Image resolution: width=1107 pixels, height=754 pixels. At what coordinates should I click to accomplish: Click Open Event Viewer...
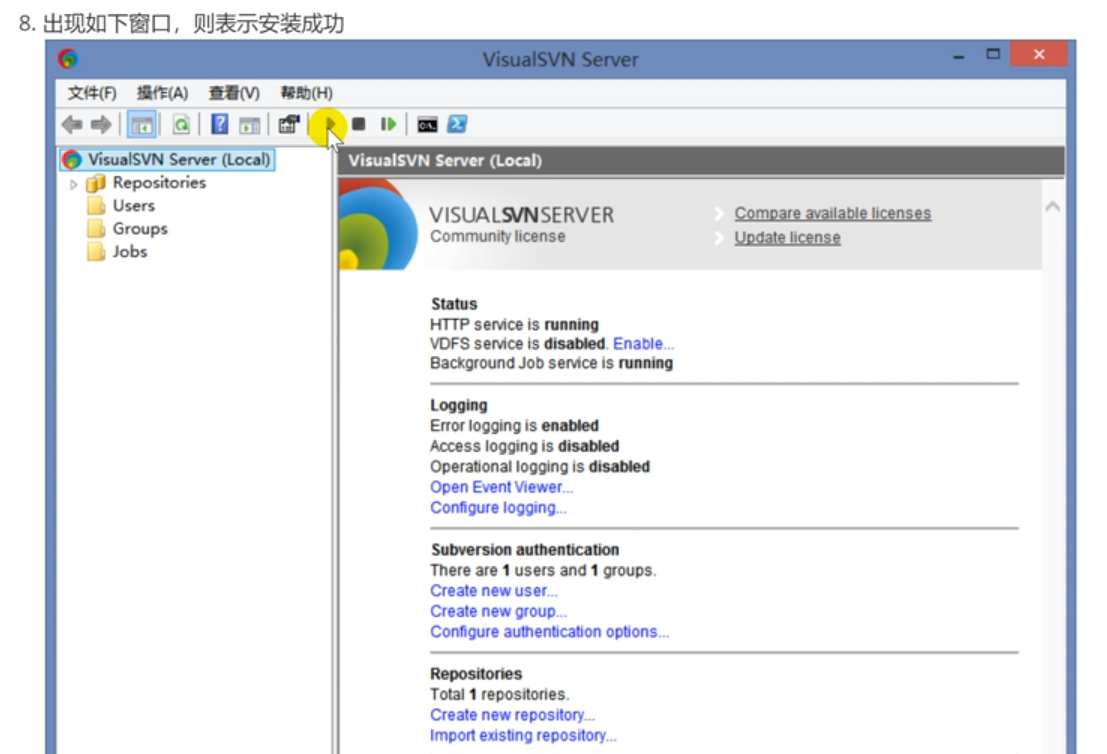pos(501,487)
